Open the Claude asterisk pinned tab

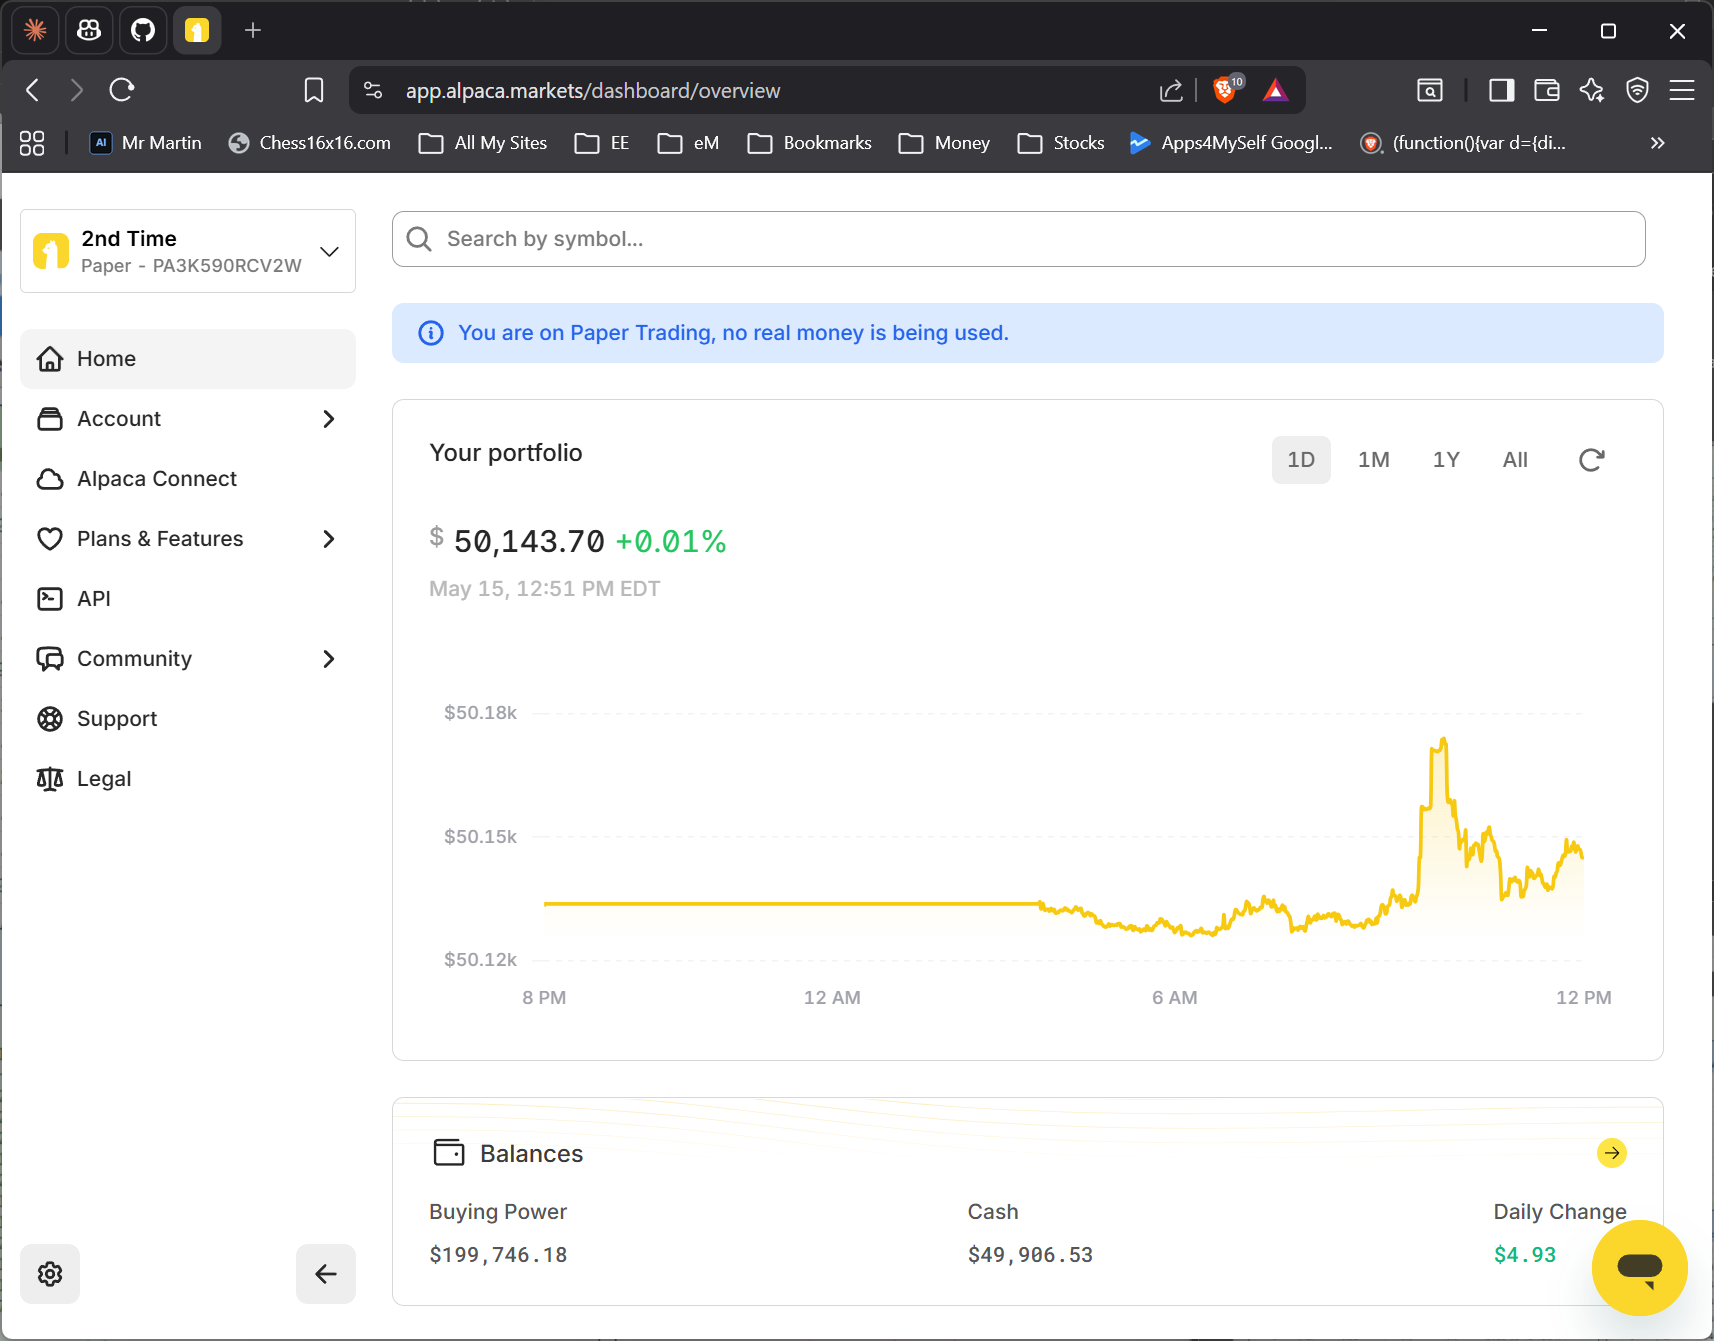coord(35,31)
